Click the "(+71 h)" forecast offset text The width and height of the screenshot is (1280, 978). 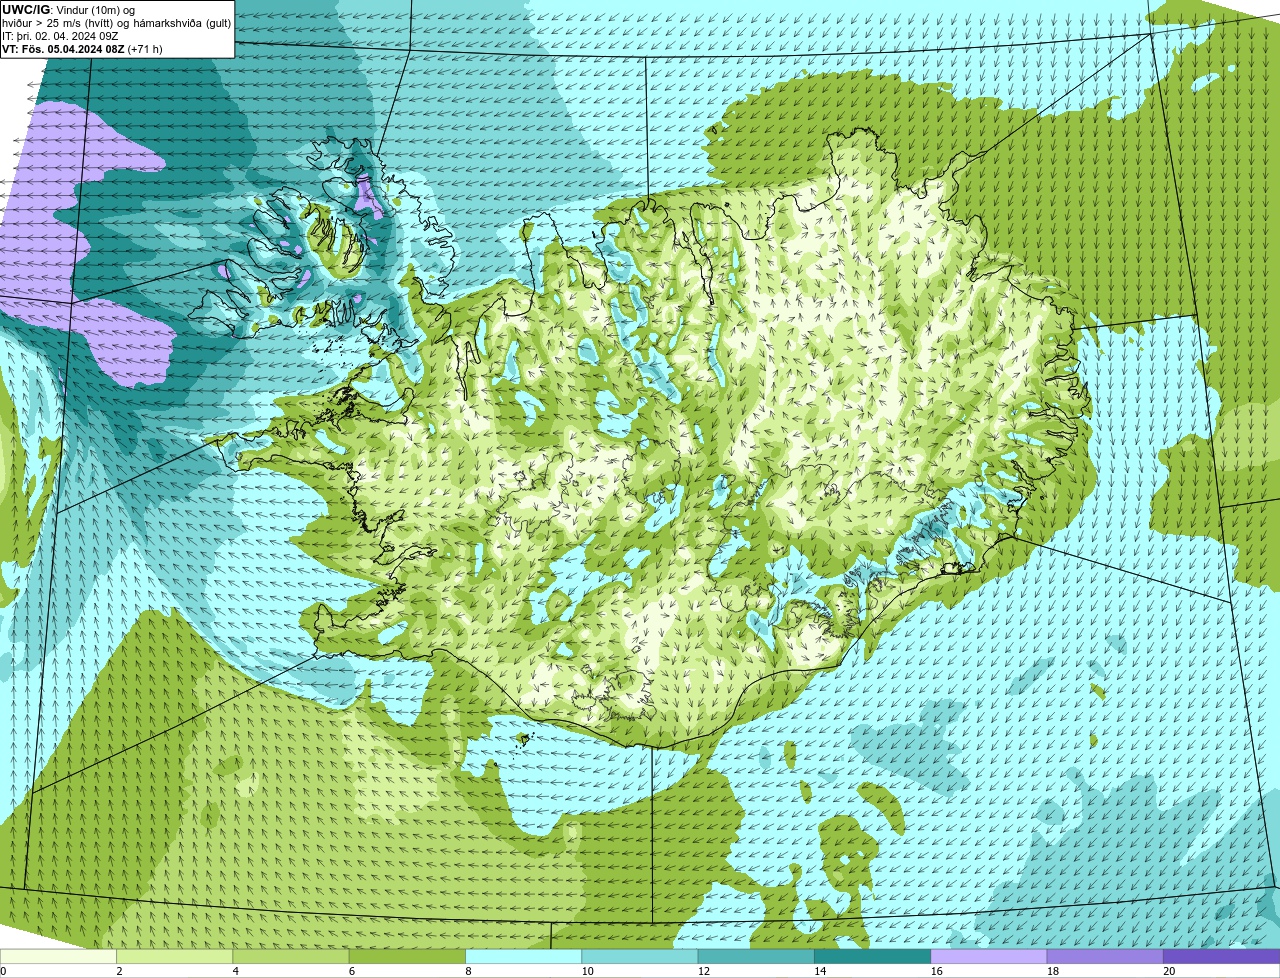[144, 49]
